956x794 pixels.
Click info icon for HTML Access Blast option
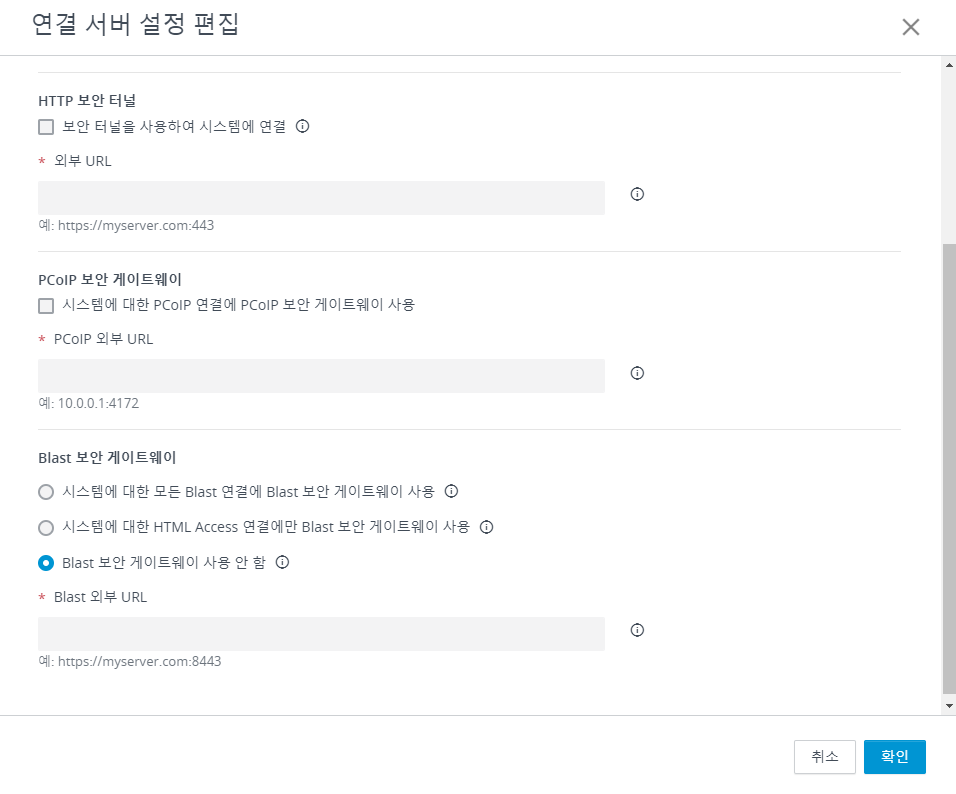[487, 527]
